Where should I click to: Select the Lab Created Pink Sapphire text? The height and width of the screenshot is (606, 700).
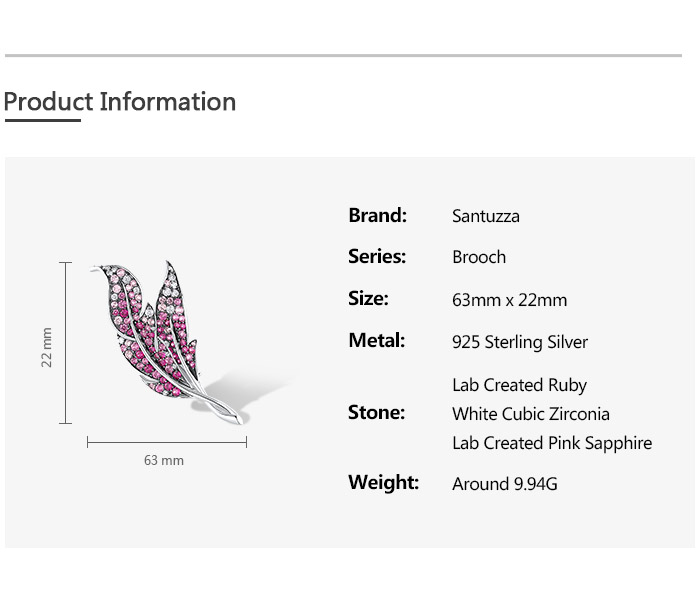click(x=552, y=443)
